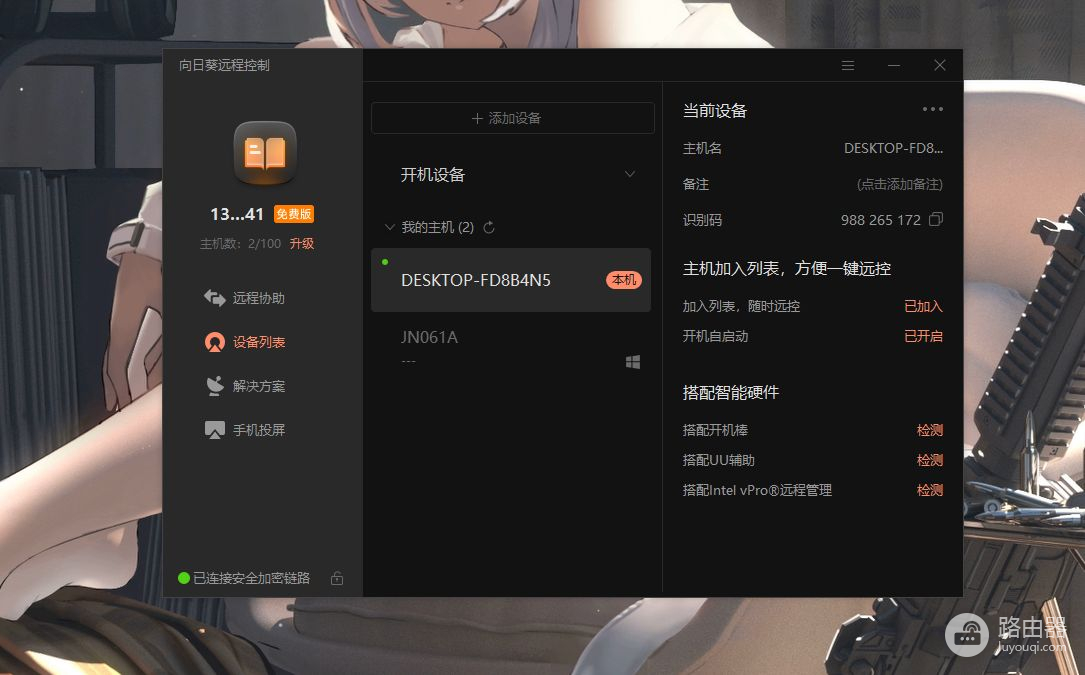Screen dimensions: 1085x675
Task: Open 手机投屏 in the sidebar
Action: pos(244,430)
